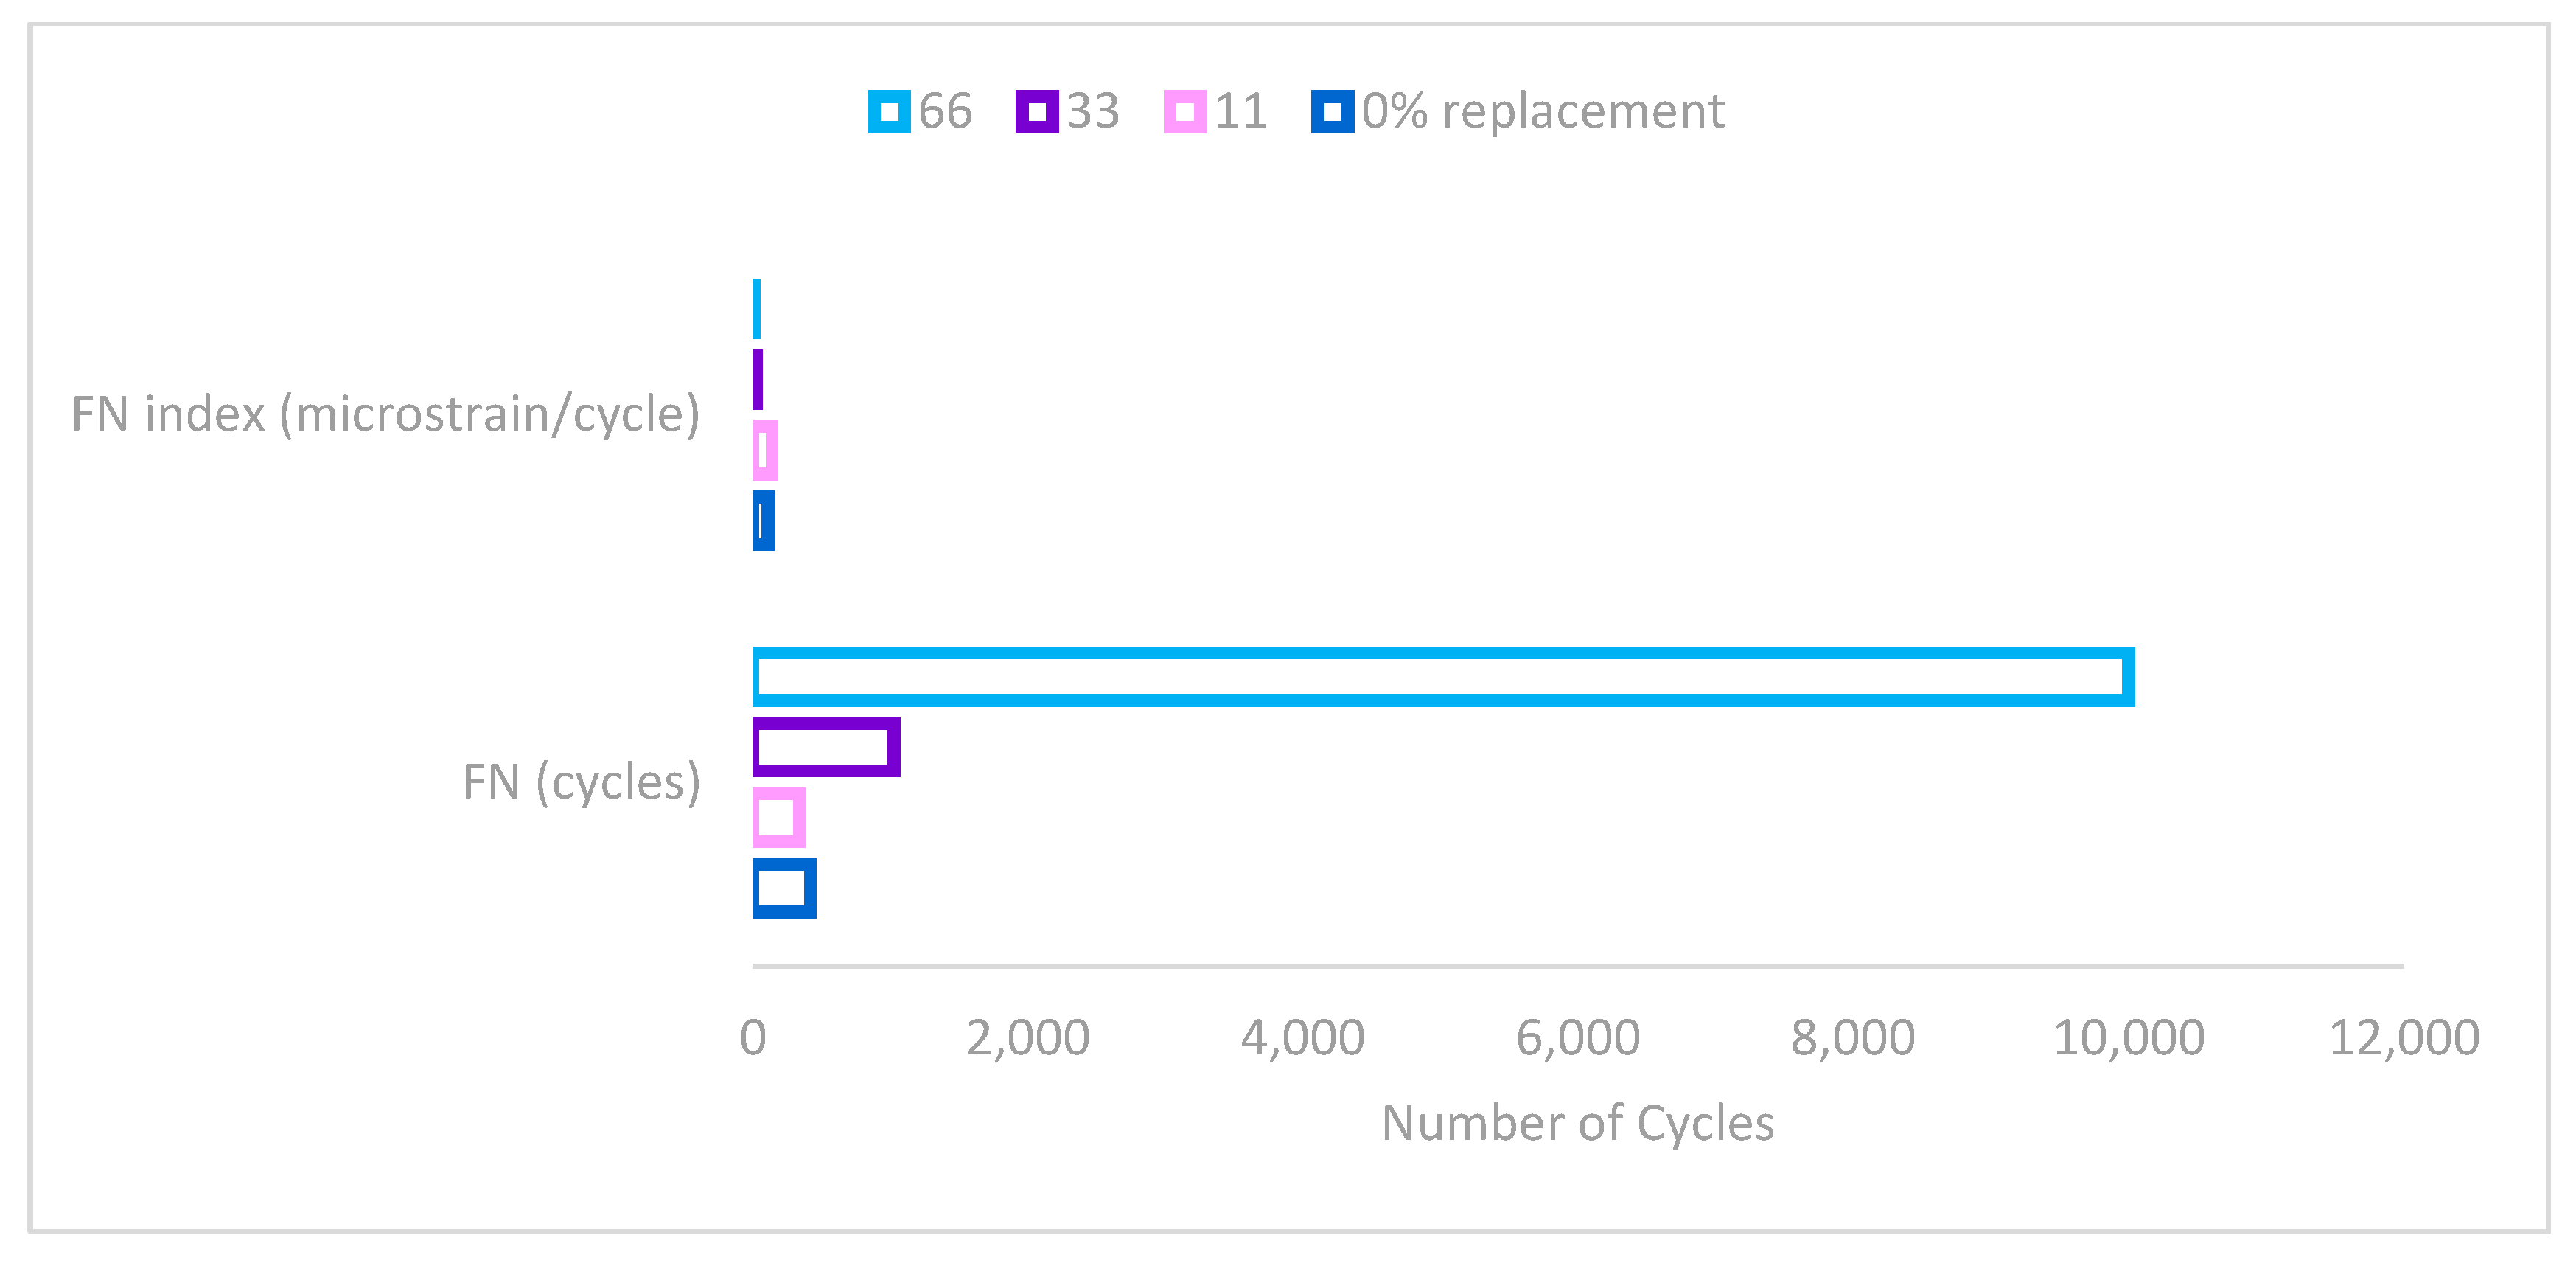
Task: Select the long cyan FN (cycles) bar
Action: tap(1442, 677)
